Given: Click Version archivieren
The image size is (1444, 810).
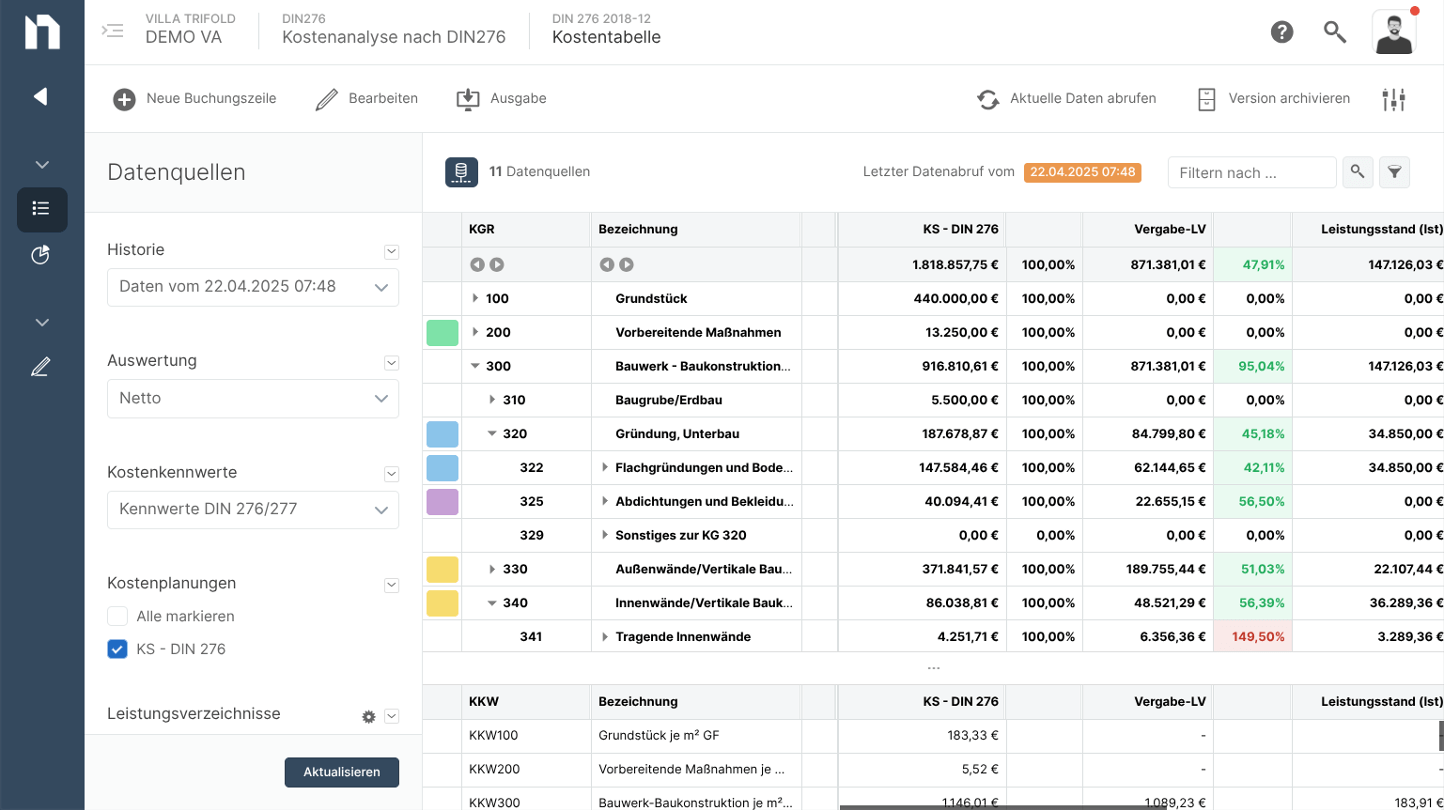Looking at the screenshot, I should (x=1273, y=99).
